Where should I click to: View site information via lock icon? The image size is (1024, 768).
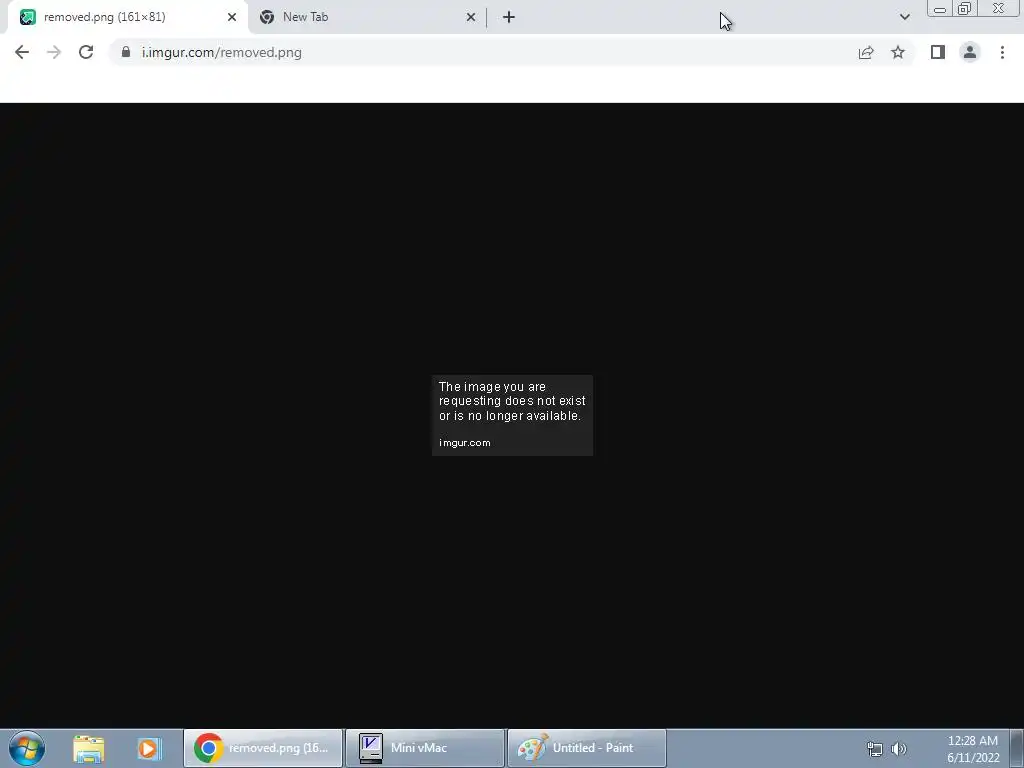tap(126, 52)
